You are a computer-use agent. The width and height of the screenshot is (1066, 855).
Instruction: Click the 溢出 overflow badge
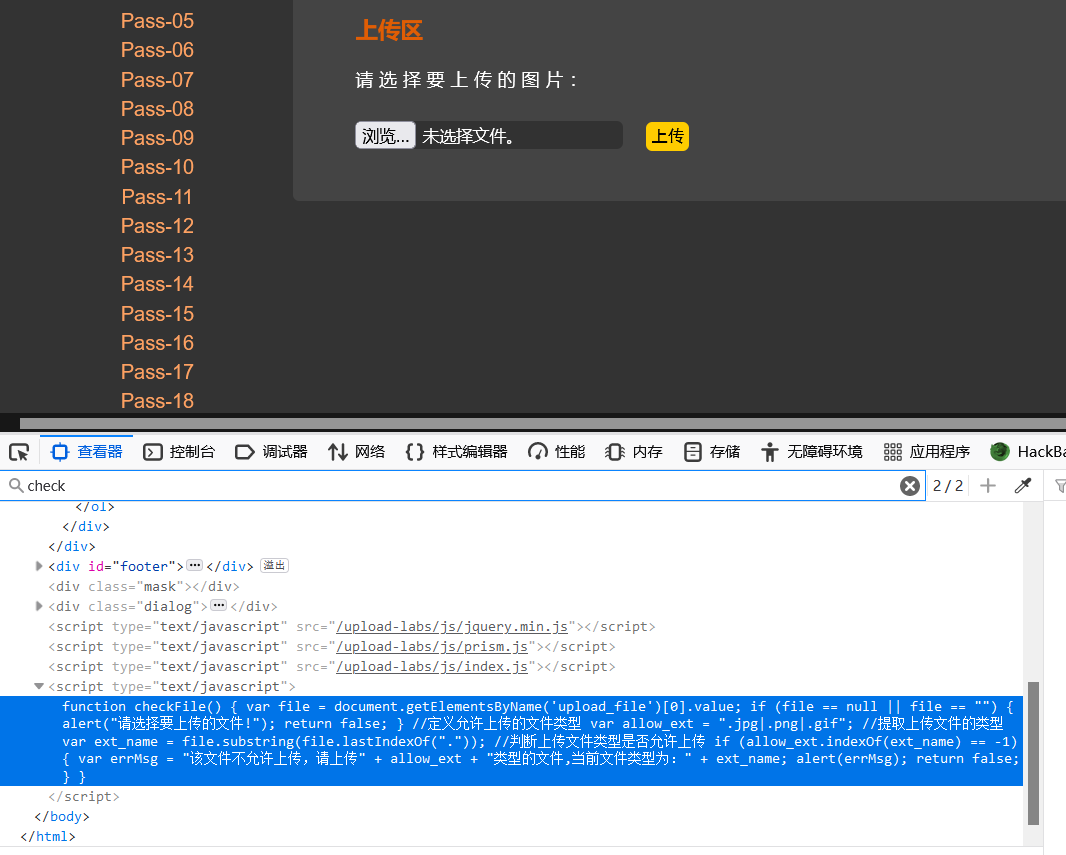pyautogui.click(x=275, y=565)
